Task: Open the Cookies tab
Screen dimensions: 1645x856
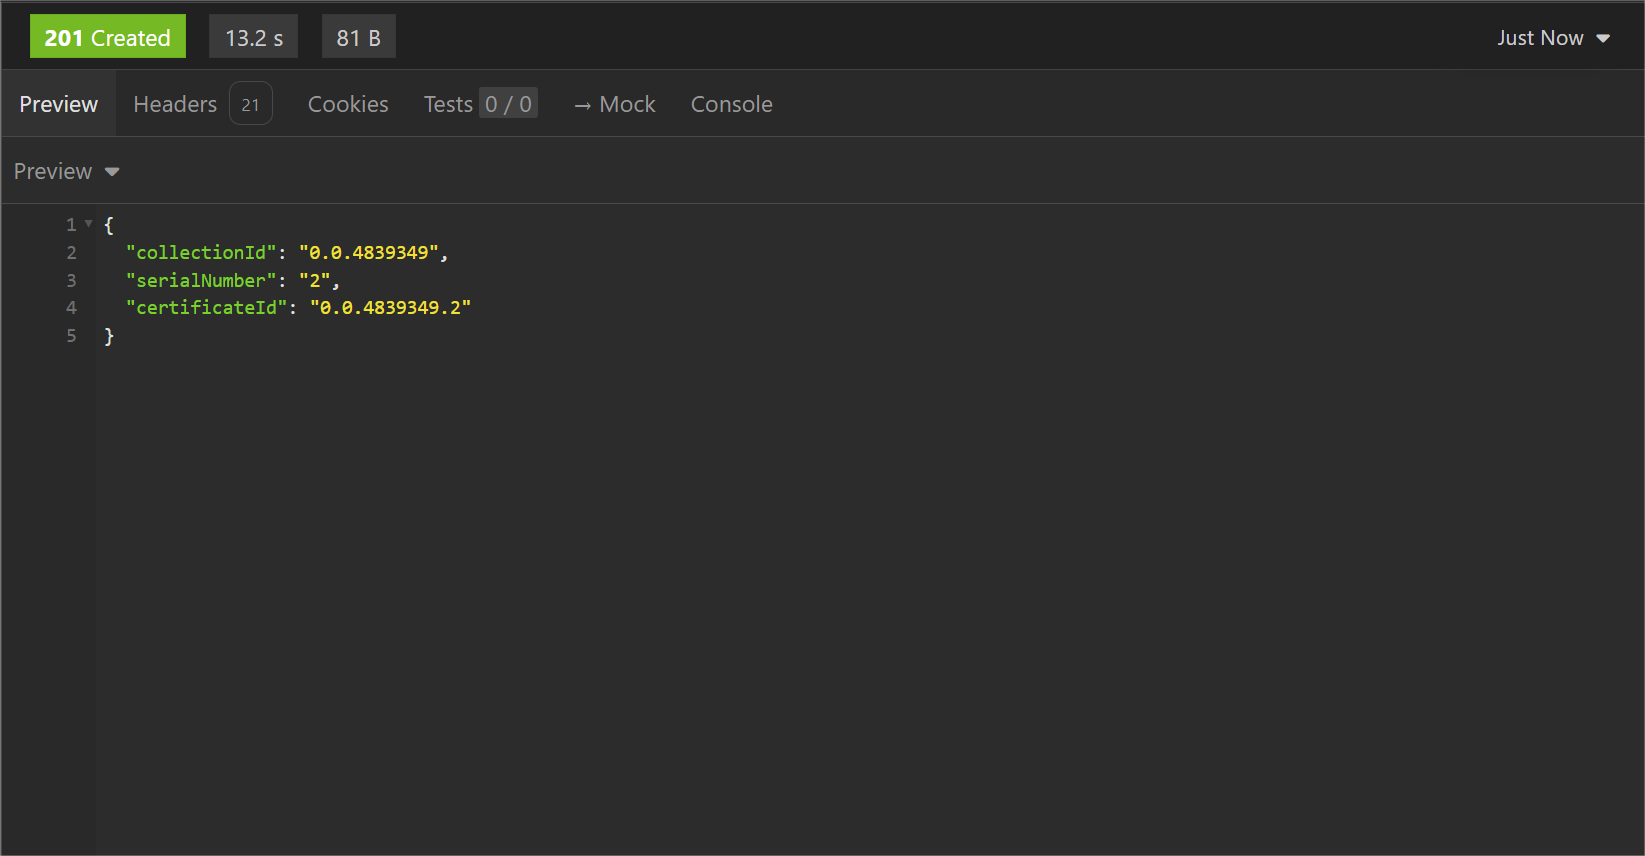Action: tap(348, 104)
